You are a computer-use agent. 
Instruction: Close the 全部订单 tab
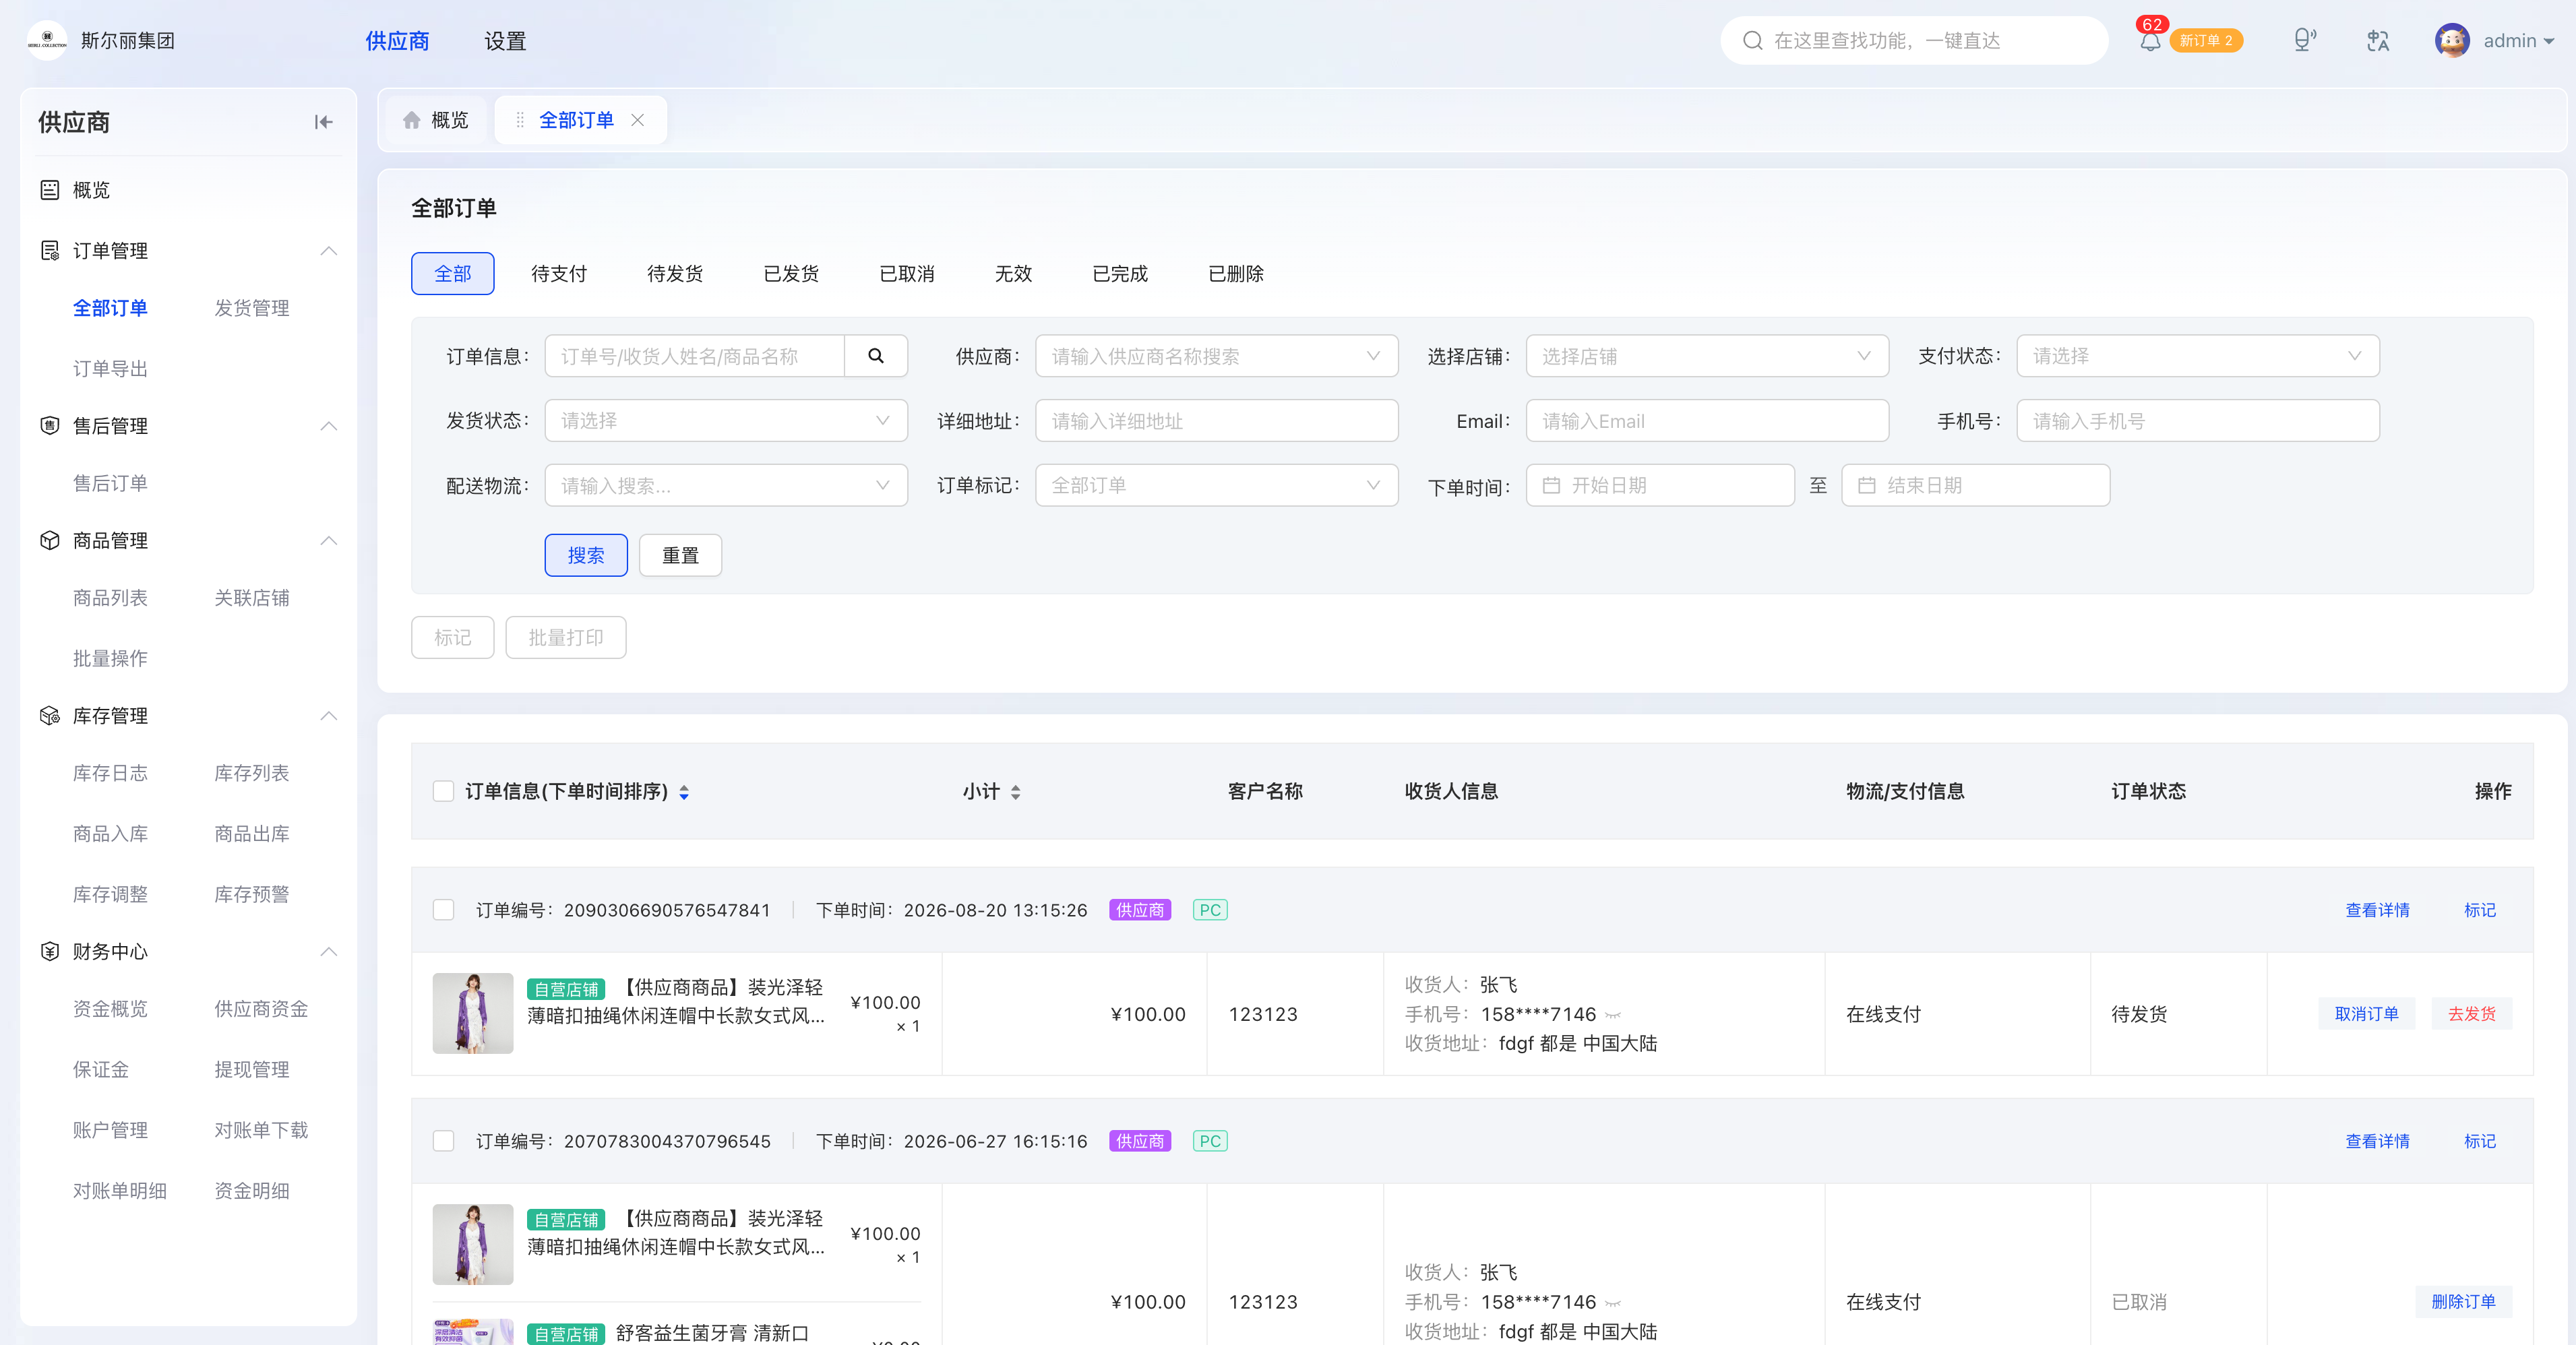tap(637, 120)
